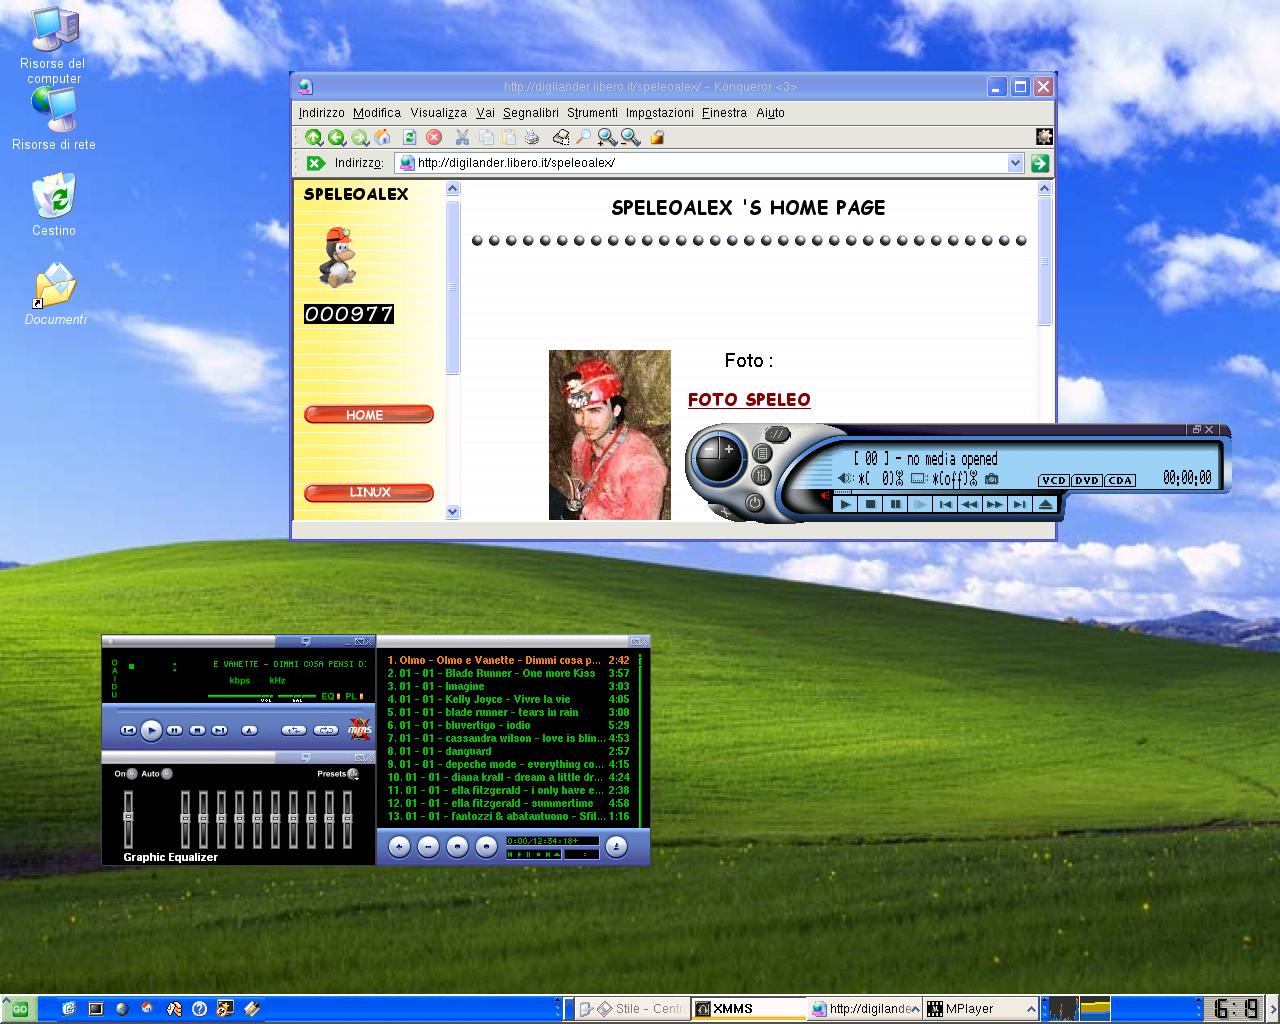The height and width of the screenshot is (1024, 1280).
Task: Open the FOTO SPELEO link
Action: (x=749, y=400)
